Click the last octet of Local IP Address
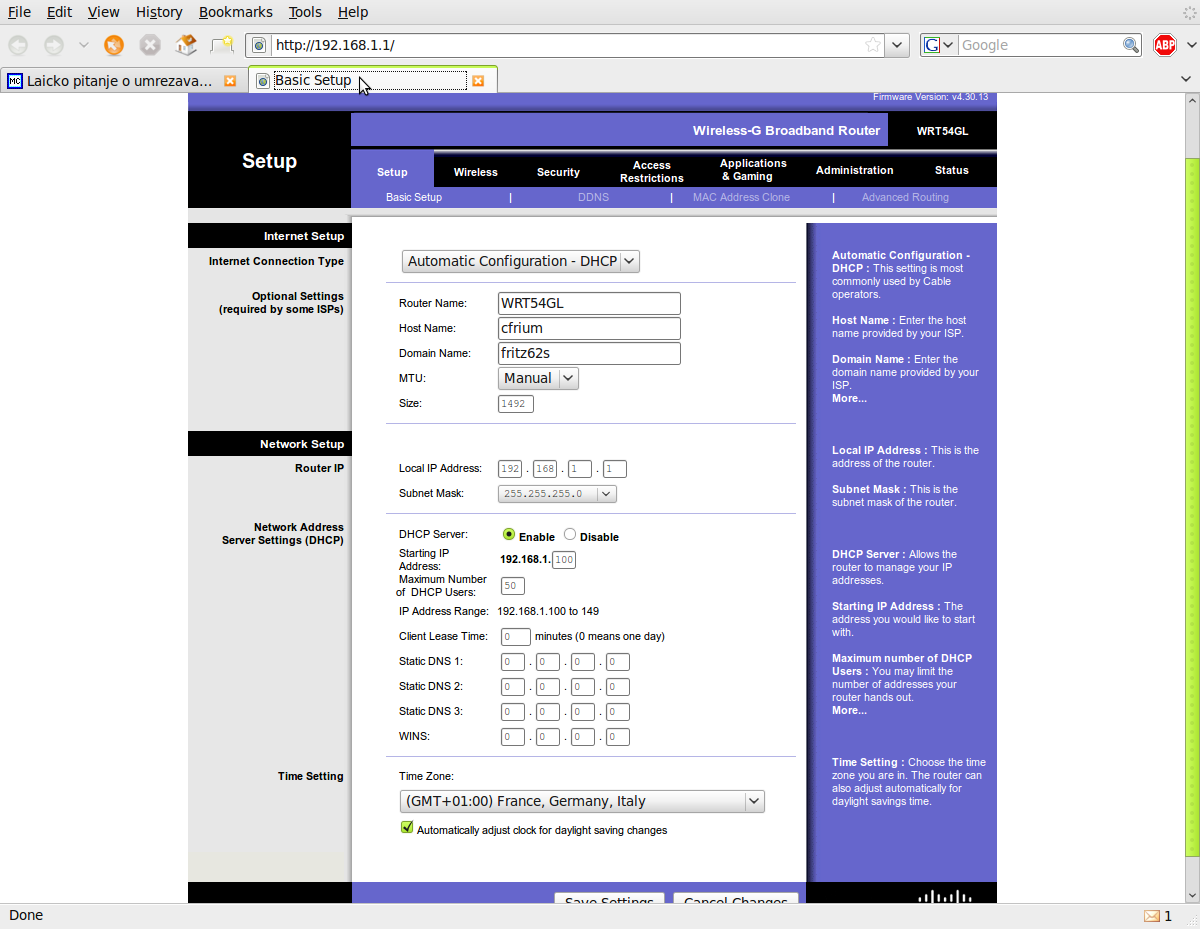 615,469
